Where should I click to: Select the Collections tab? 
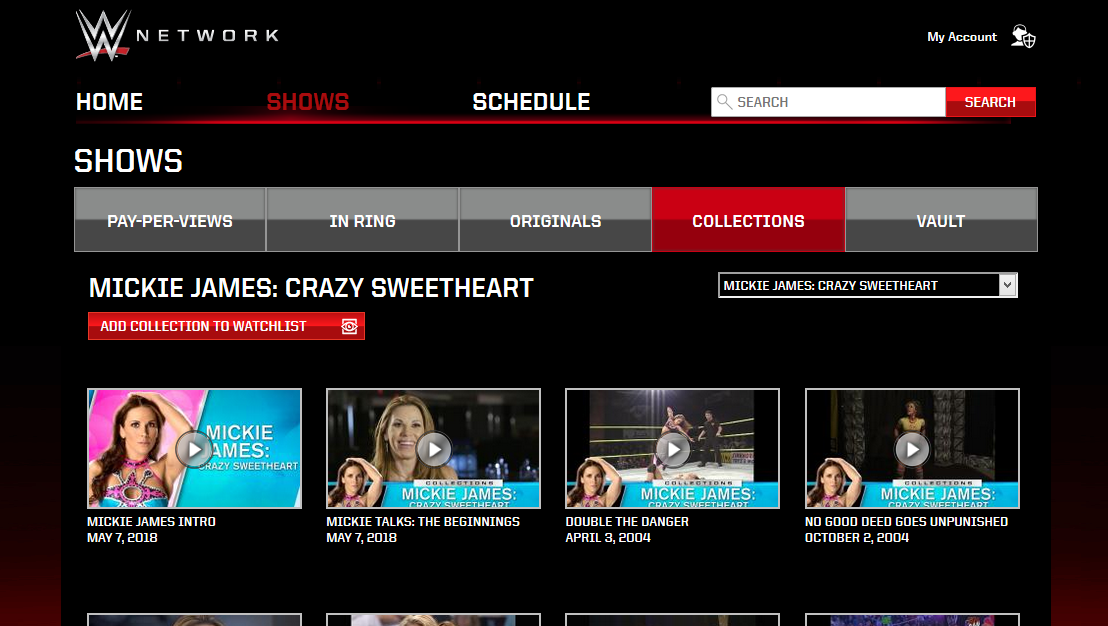(748, 220)
